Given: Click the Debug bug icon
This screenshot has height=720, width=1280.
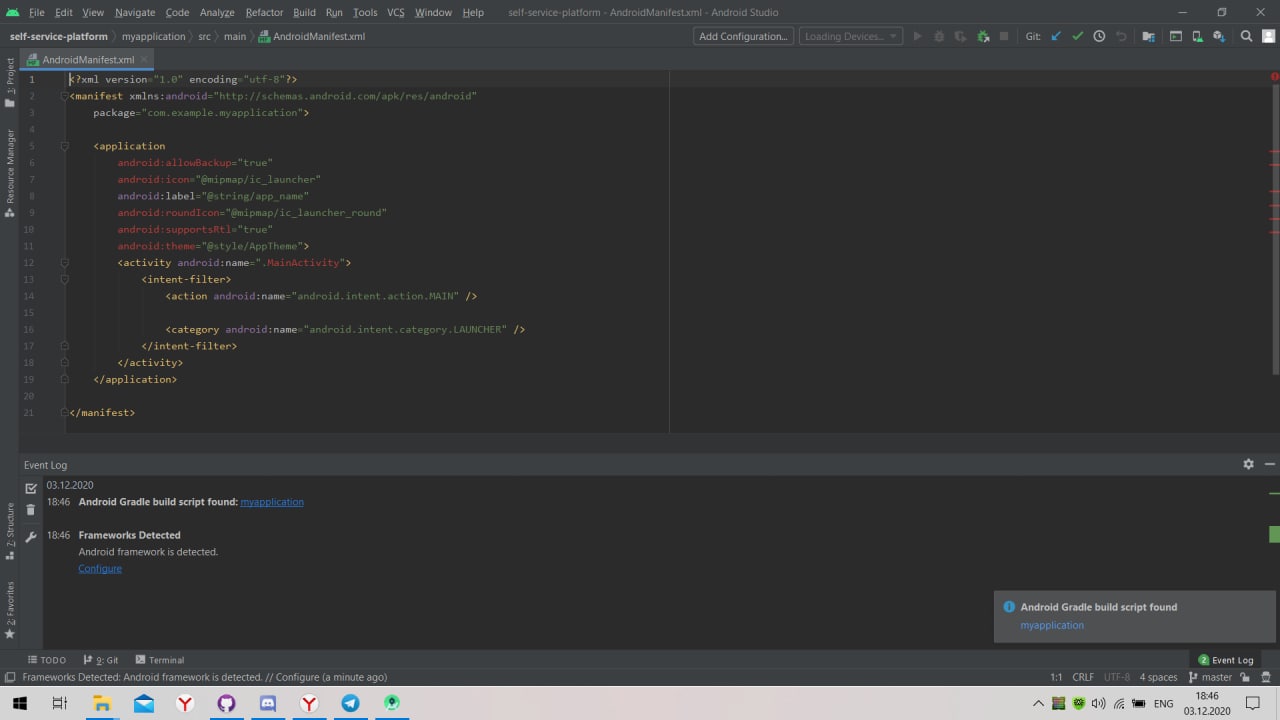Looking at the screenshot, I should point(939,36).
